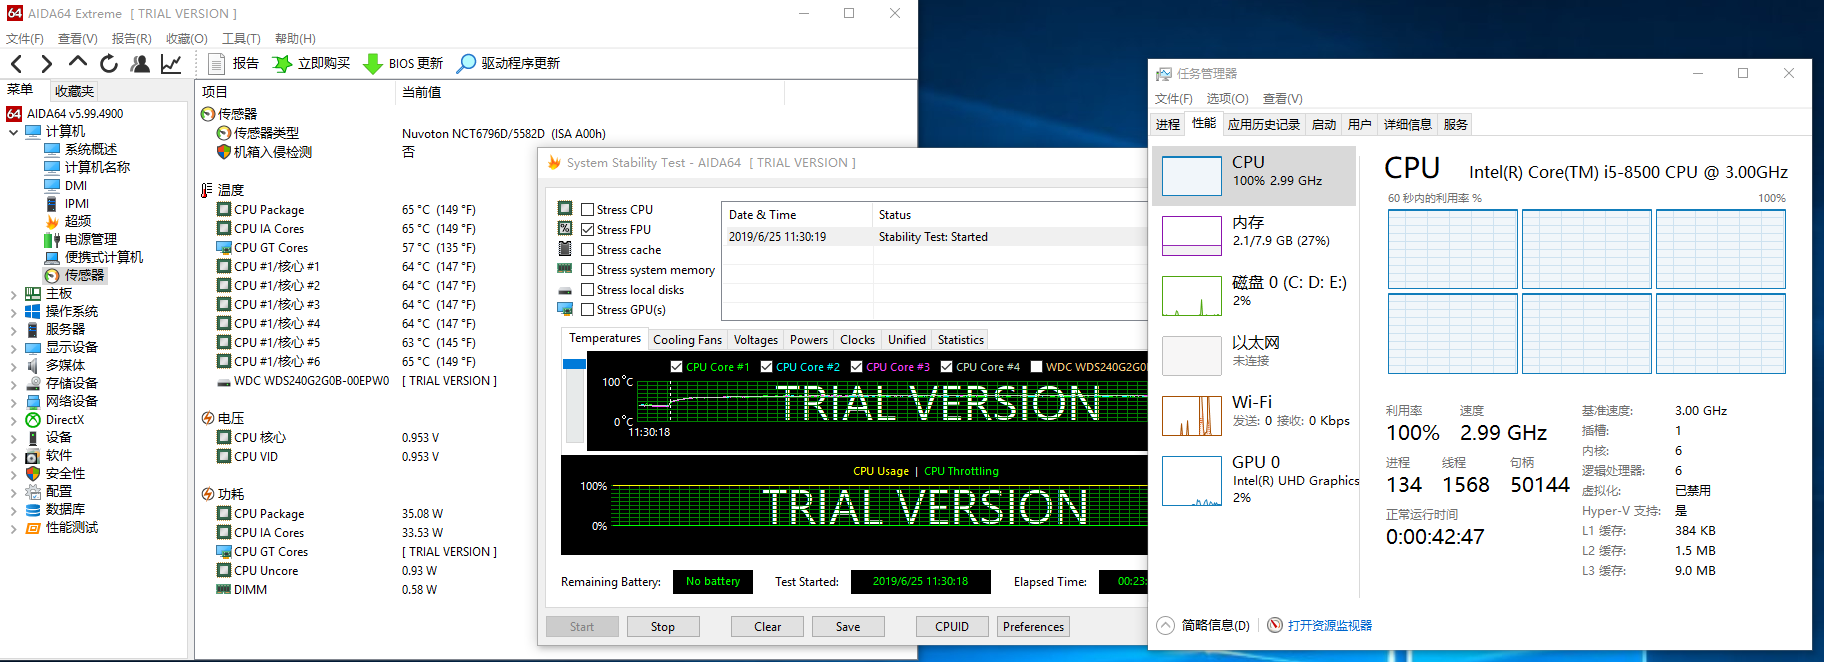Select 传感器 sensor tree item
The height and width of the screenshot is (662, 1824).
84,275
